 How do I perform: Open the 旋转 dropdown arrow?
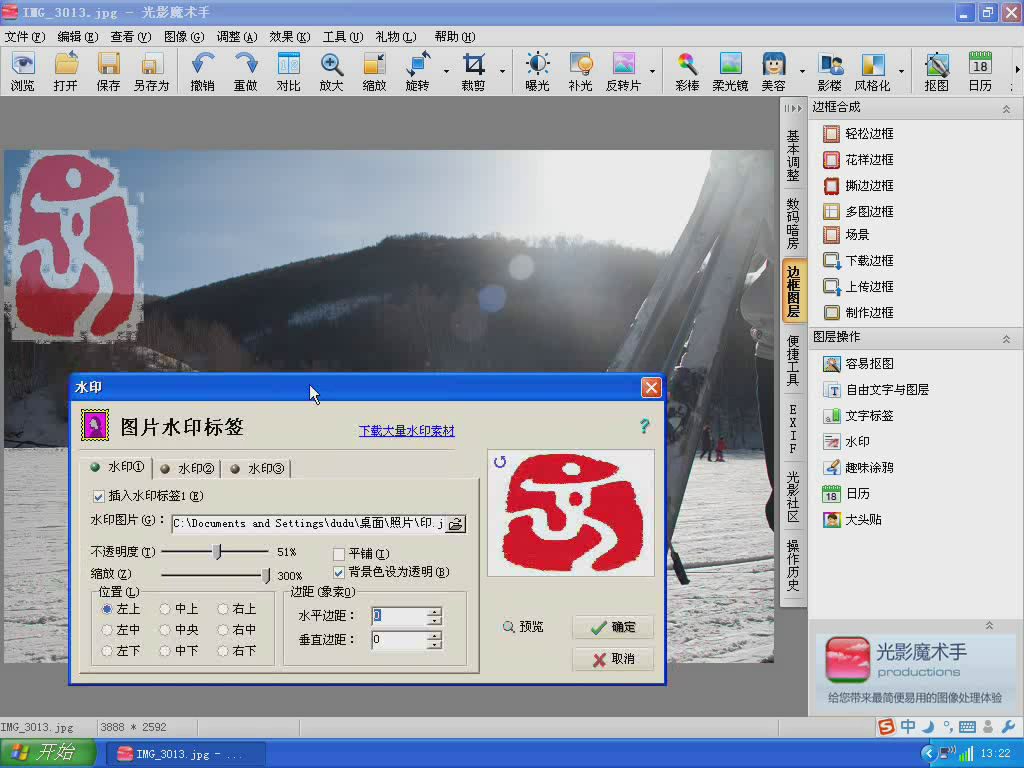pyautogui.click(x=447, y=71)
